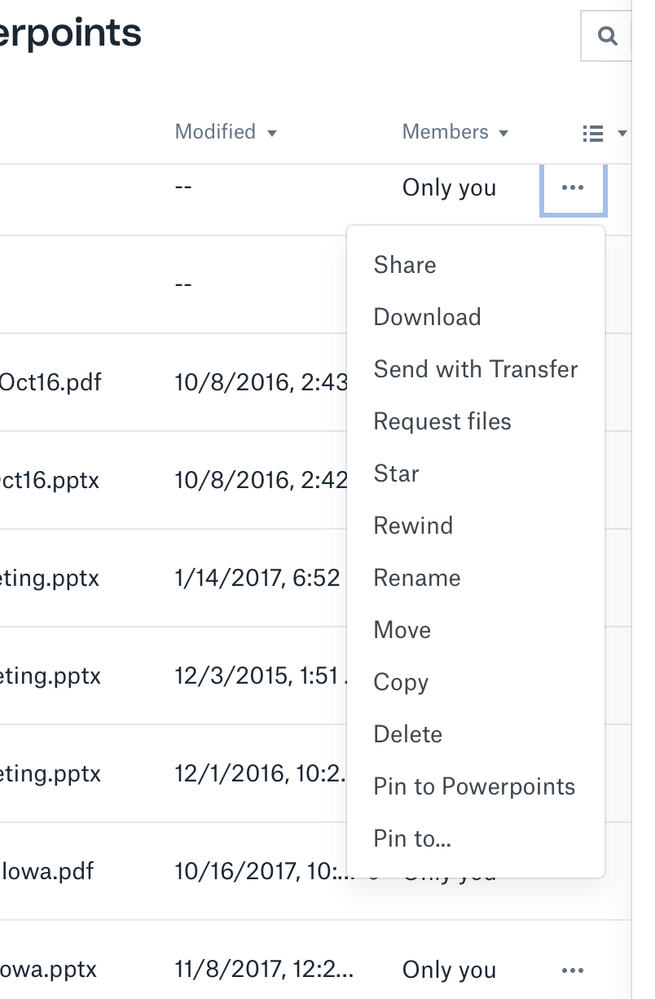Sort by the Modified column
655x999 pixels.
tap(225, 132)
